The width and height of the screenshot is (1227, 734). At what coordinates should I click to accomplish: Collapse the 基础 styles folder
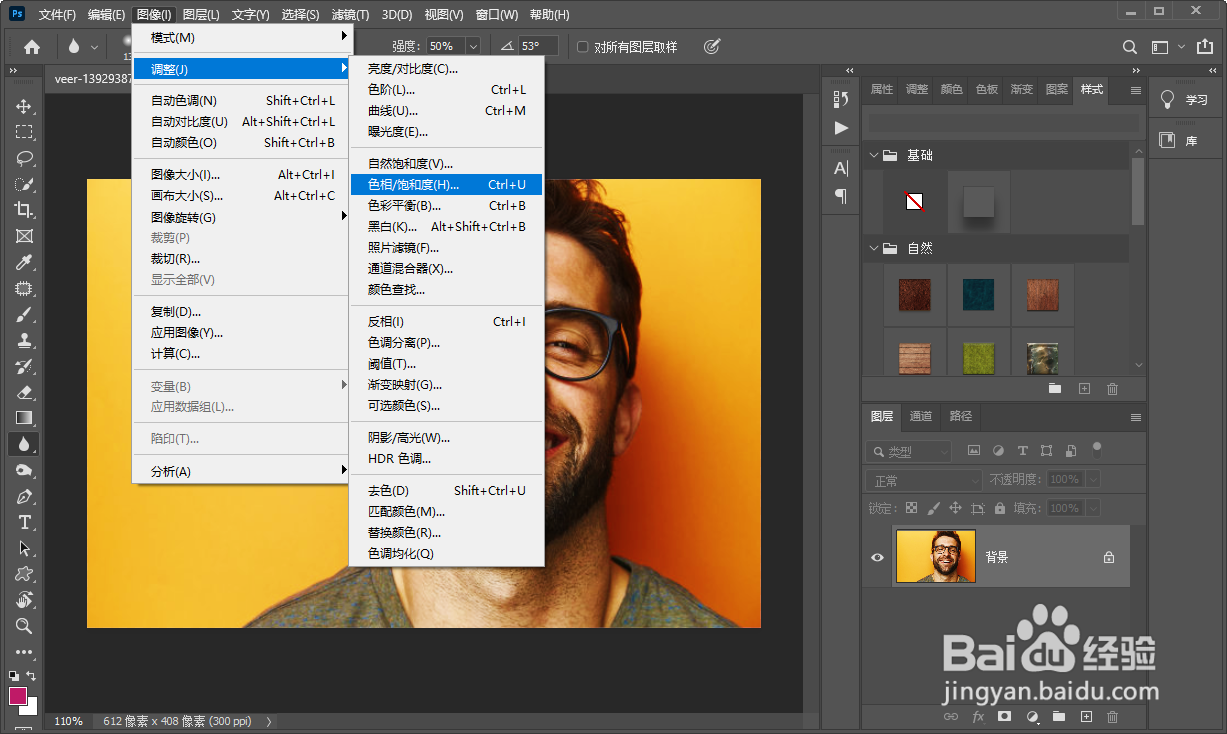pos(874,155)
